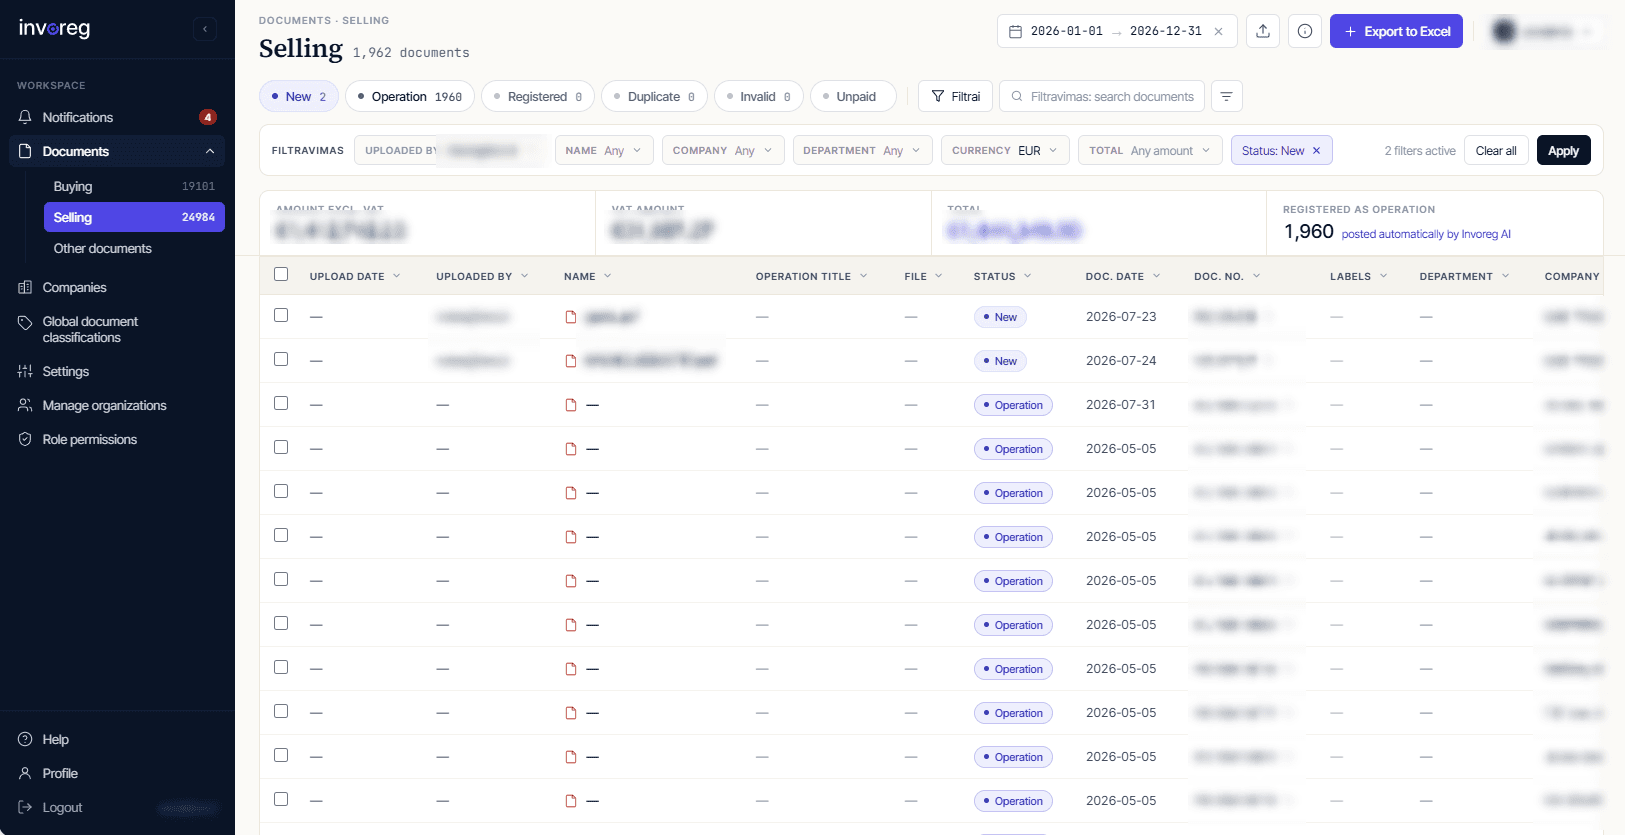Click the file icon in the 2026-07-31 row

coord(571,405)
